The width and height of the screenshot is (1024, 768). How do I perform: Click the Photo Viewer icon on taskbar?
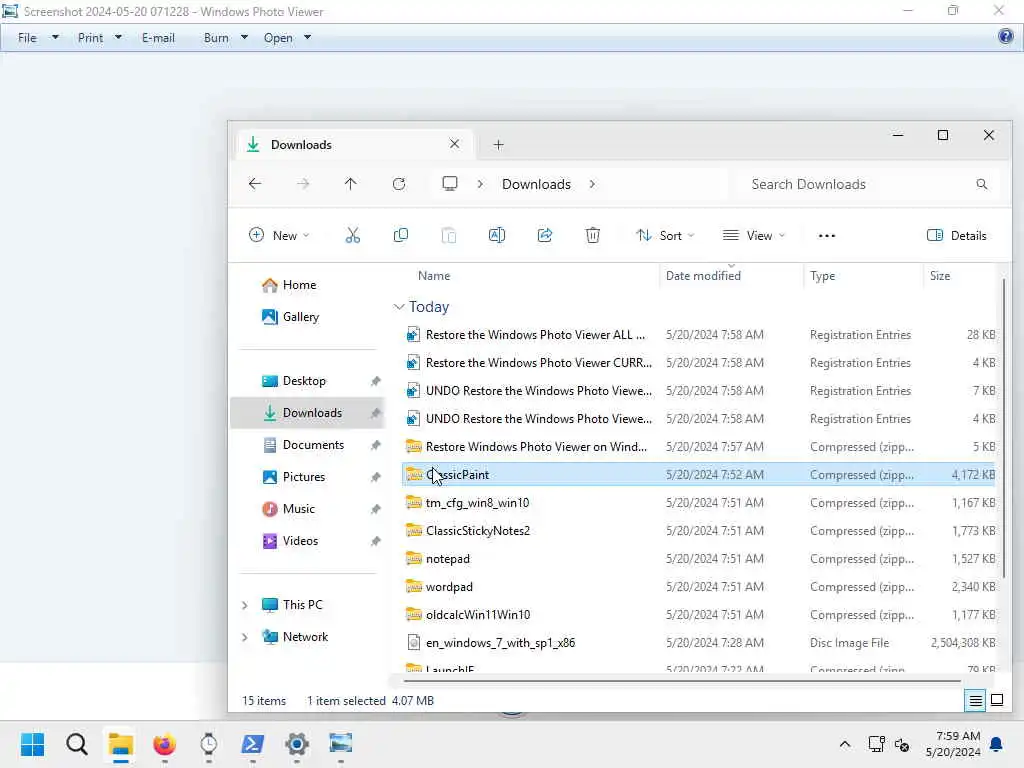(340, 744)
